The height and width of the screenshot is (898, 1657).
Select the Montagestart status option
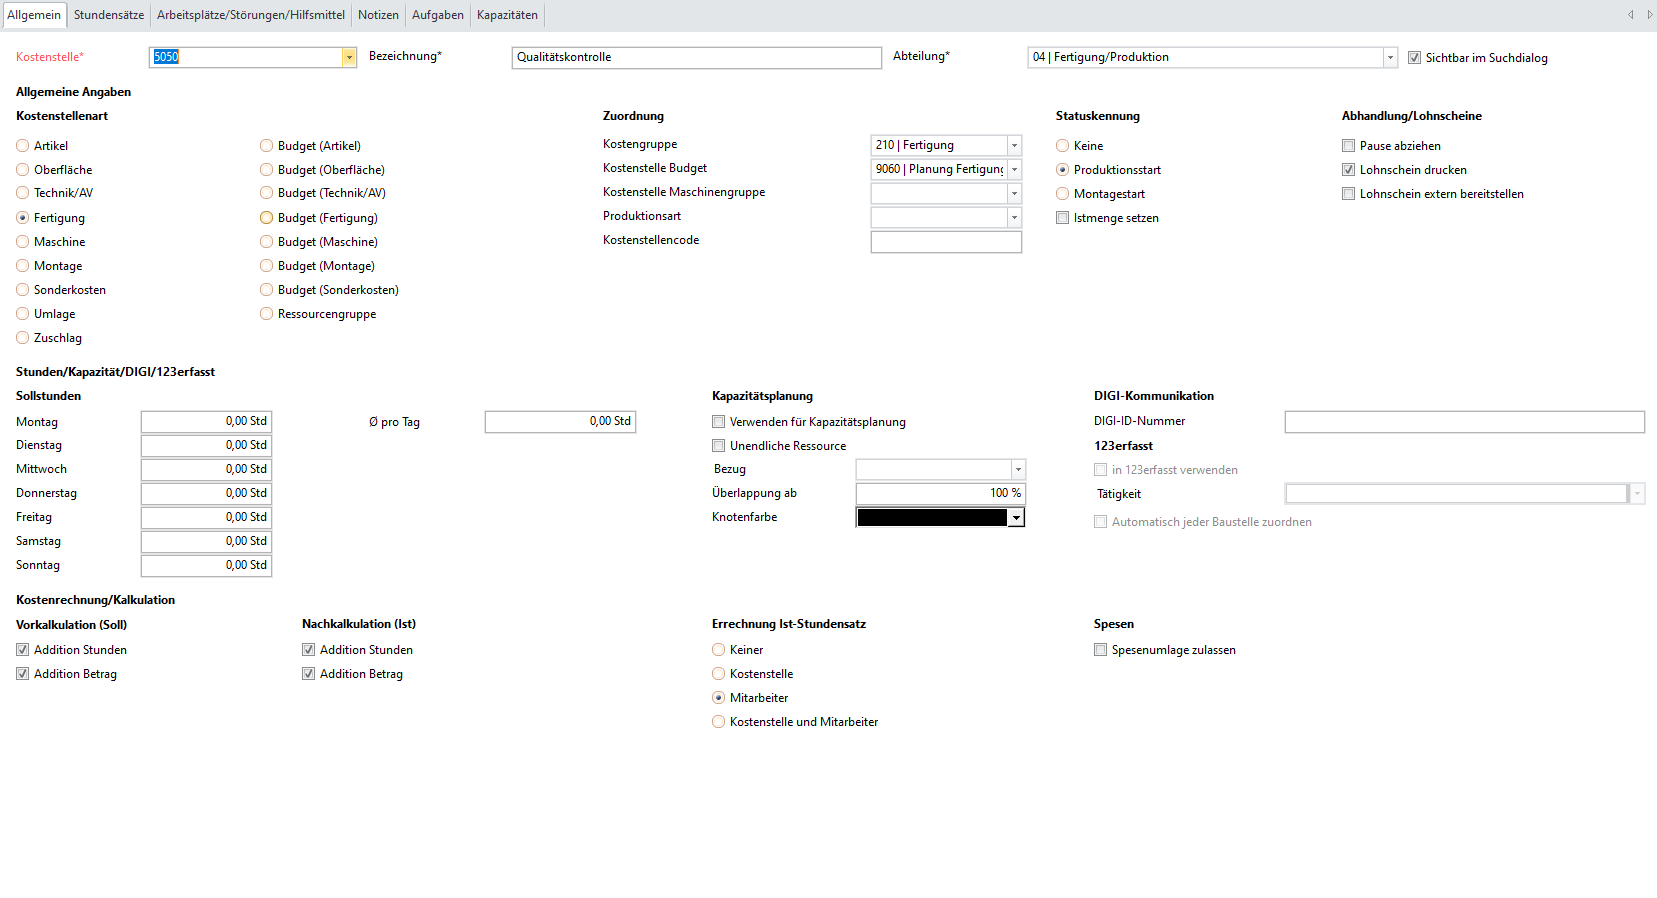[x=1063, y=194]
